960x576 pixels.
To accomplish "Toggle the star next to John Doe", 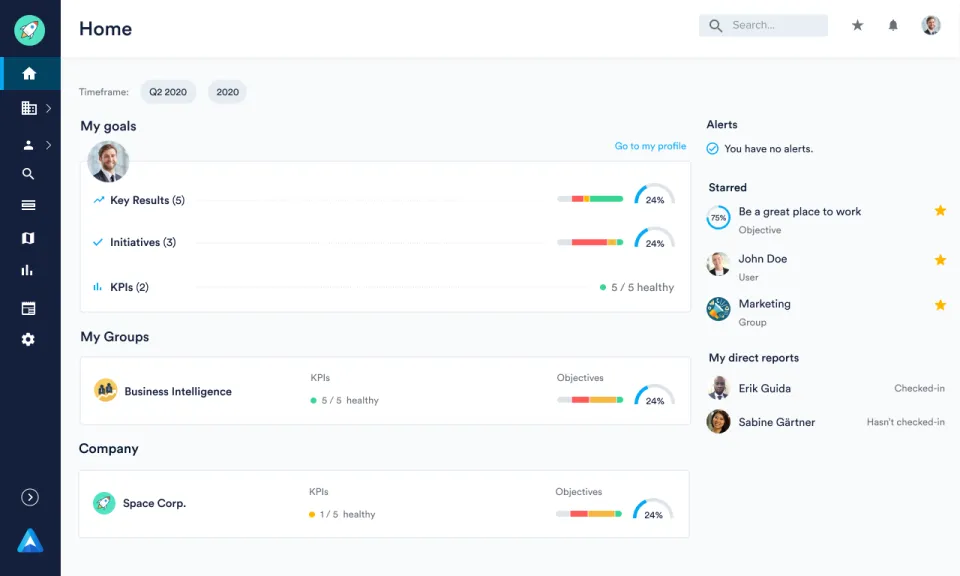I will [940, 260].
